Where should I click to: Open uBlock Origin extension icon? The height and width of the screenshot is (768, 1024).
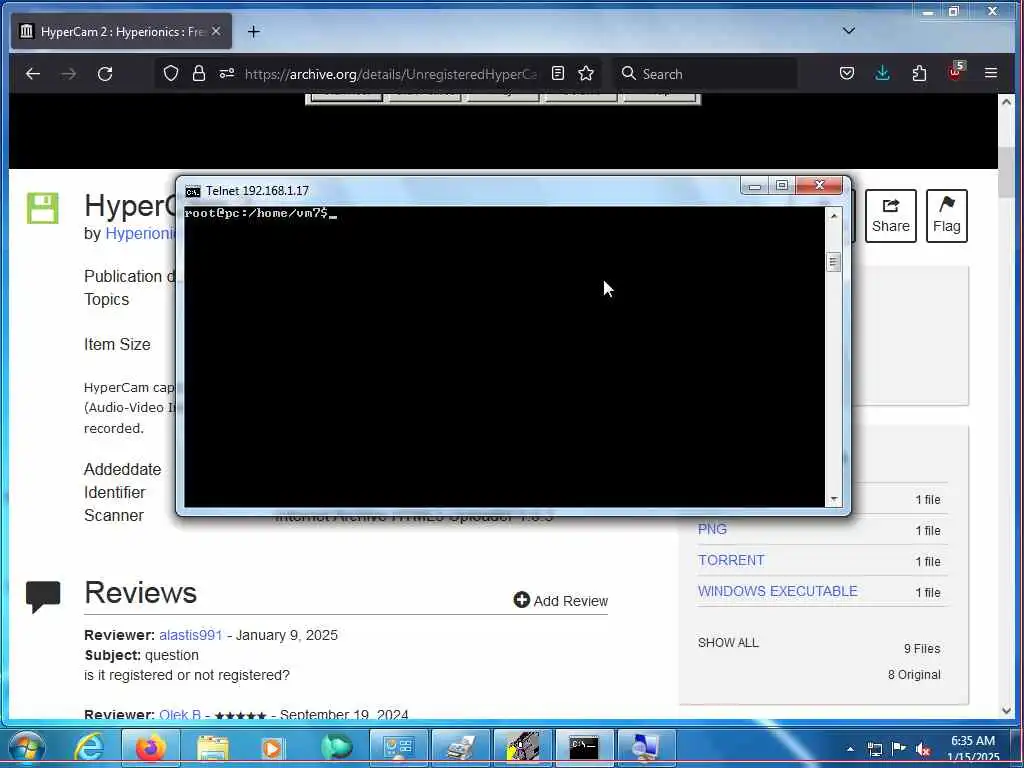point(956,71)
